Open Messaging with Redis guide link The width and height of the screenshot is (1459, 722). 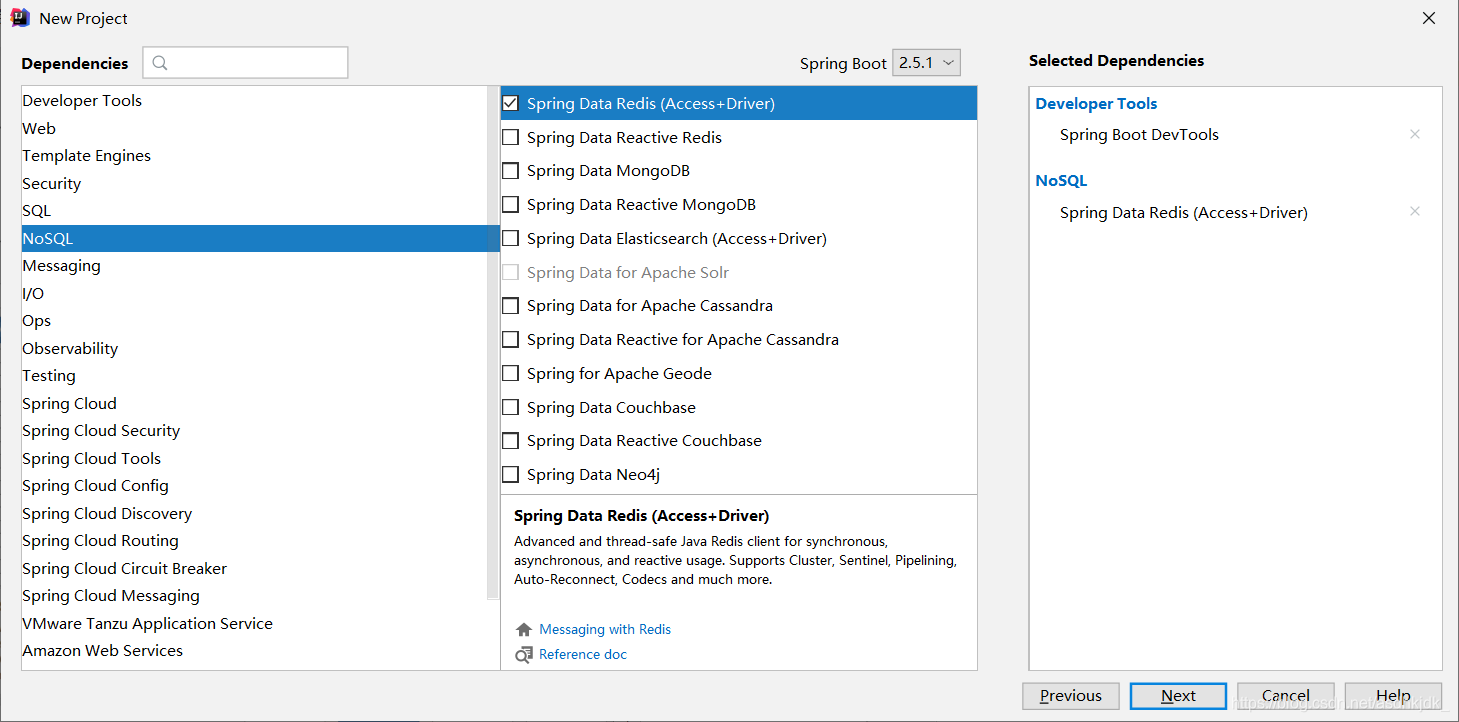(x=605, y=630)
